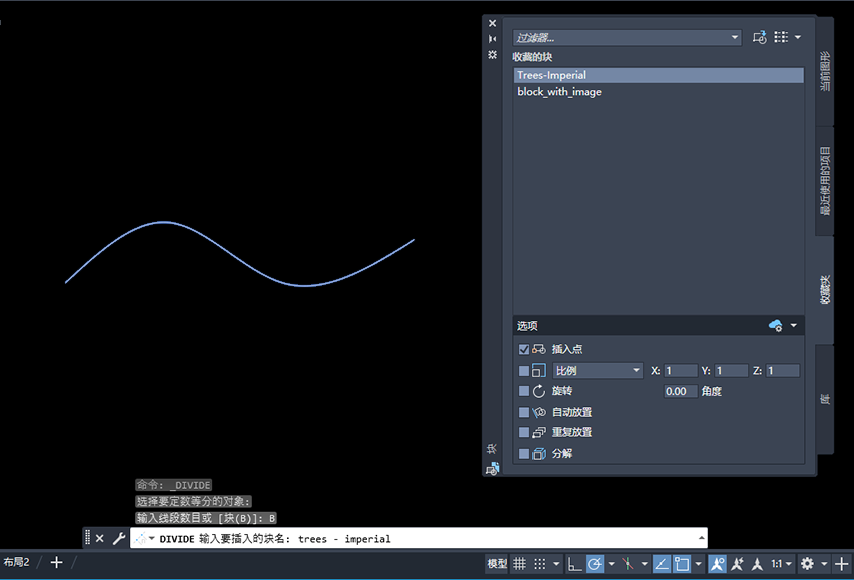The image size is (854, 580).
Task: Click the insertion point icon beside 插入点
Action: 539,349
